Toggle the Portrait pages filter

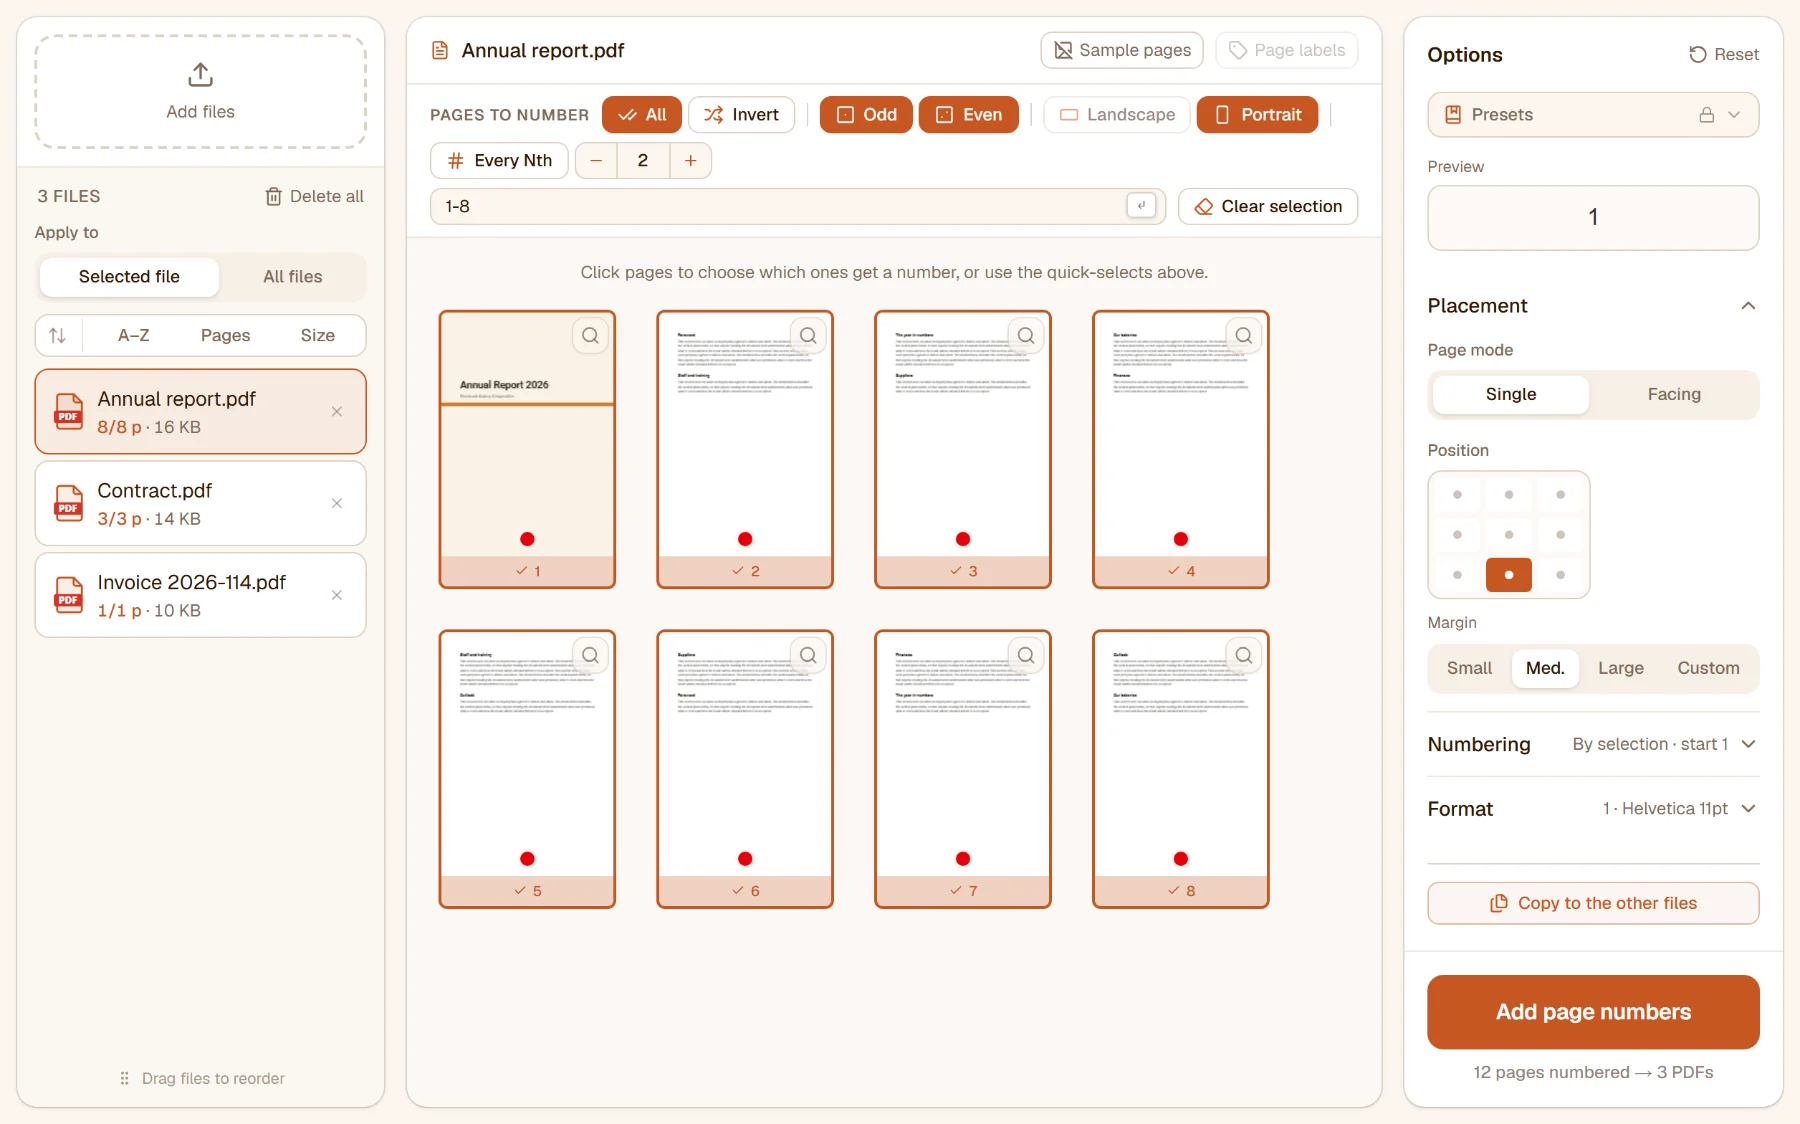[x=1257, y=115]
